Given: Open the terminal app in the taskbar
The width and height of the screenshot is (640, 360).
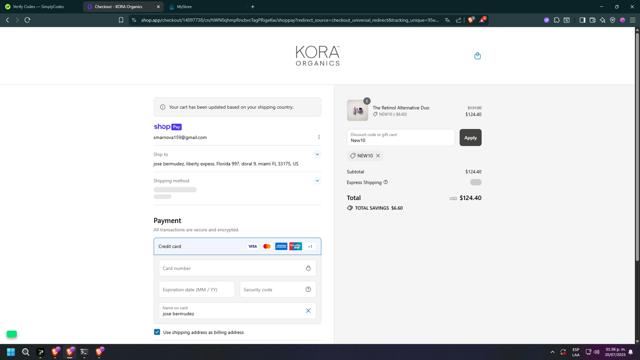Looking at the screenshot, I should click(84, 352).
